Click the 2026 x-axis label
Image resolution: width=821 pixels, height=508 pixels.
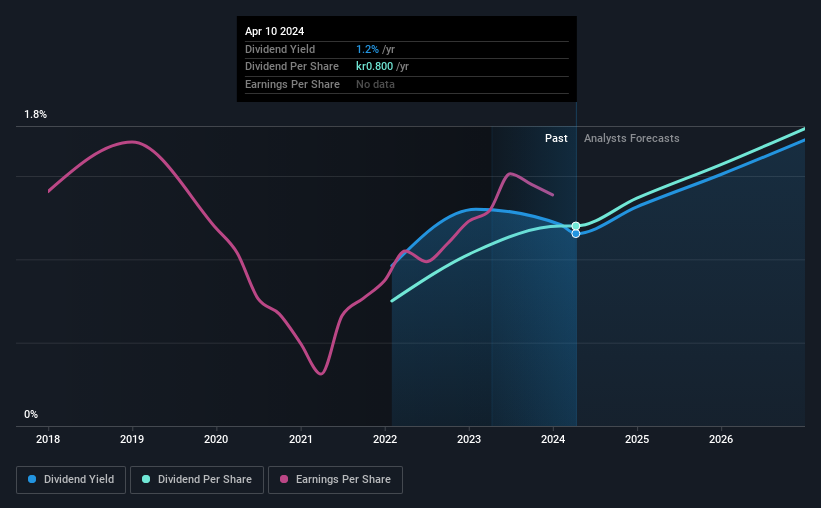click(x=721, y=439)
